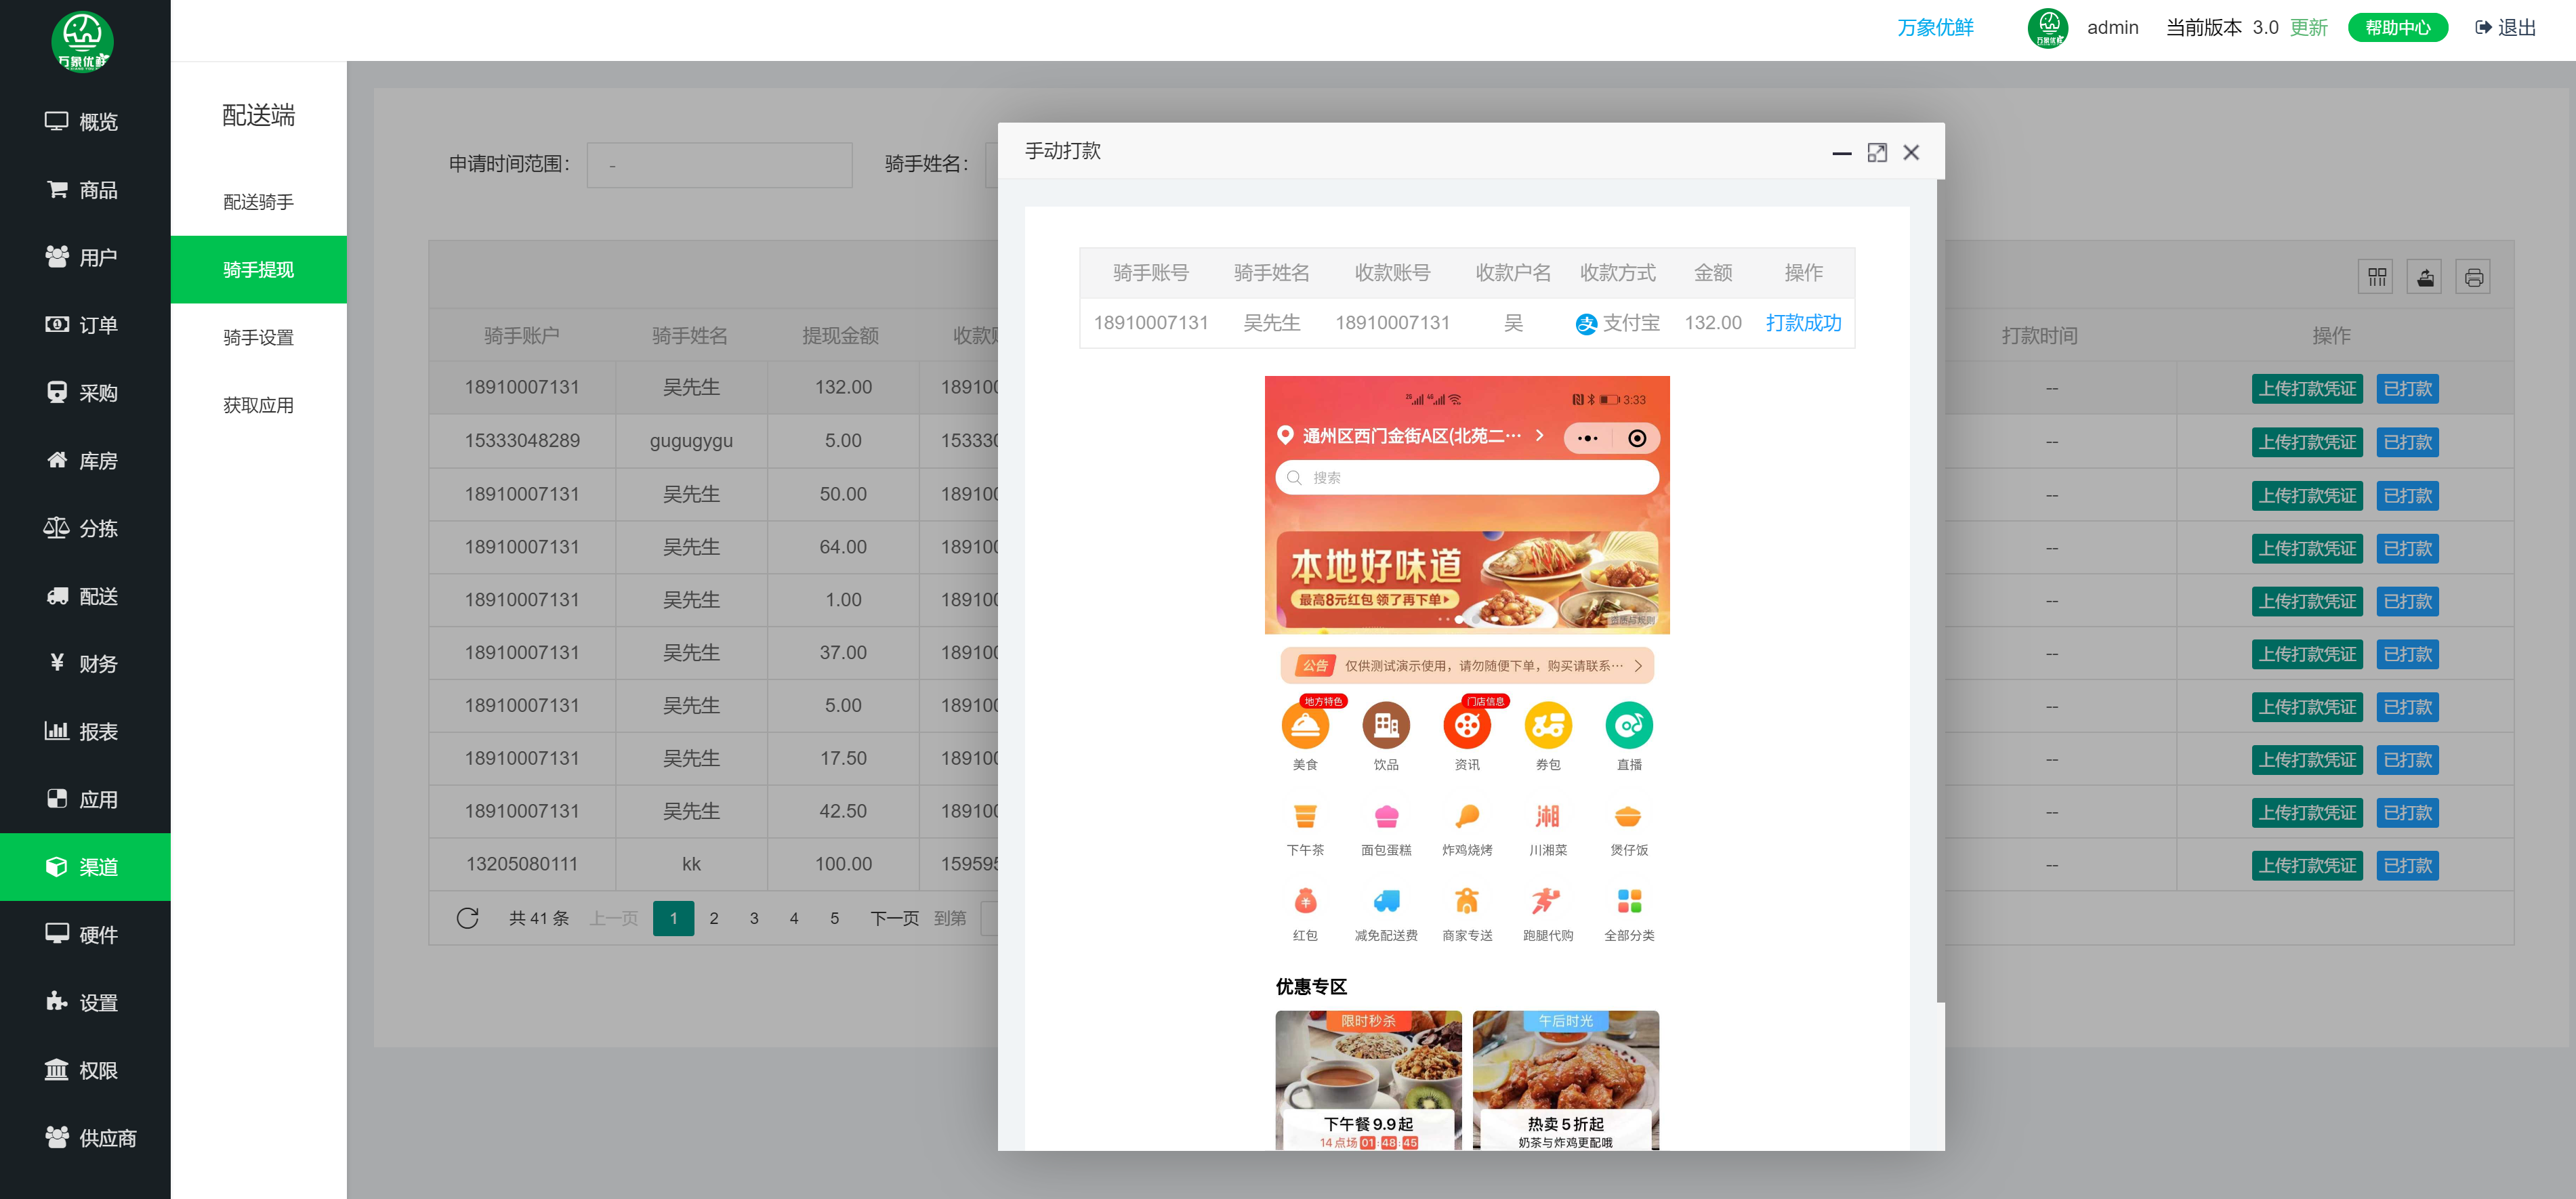Open 概览 in the left sidebar
Screen dimensions: 2576x1199
84,122
